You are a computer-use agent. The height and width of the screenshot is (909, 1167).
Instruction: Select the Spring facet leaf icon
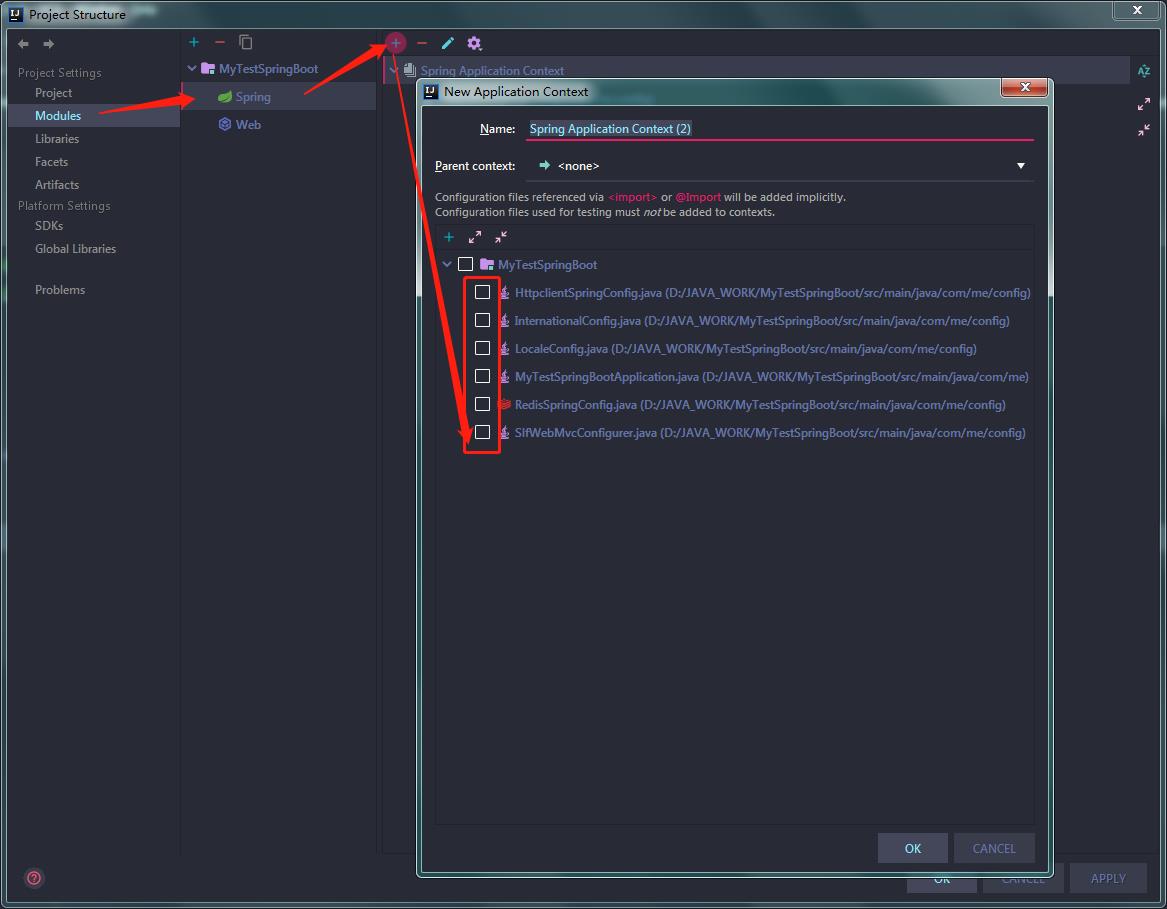point(225,97)
